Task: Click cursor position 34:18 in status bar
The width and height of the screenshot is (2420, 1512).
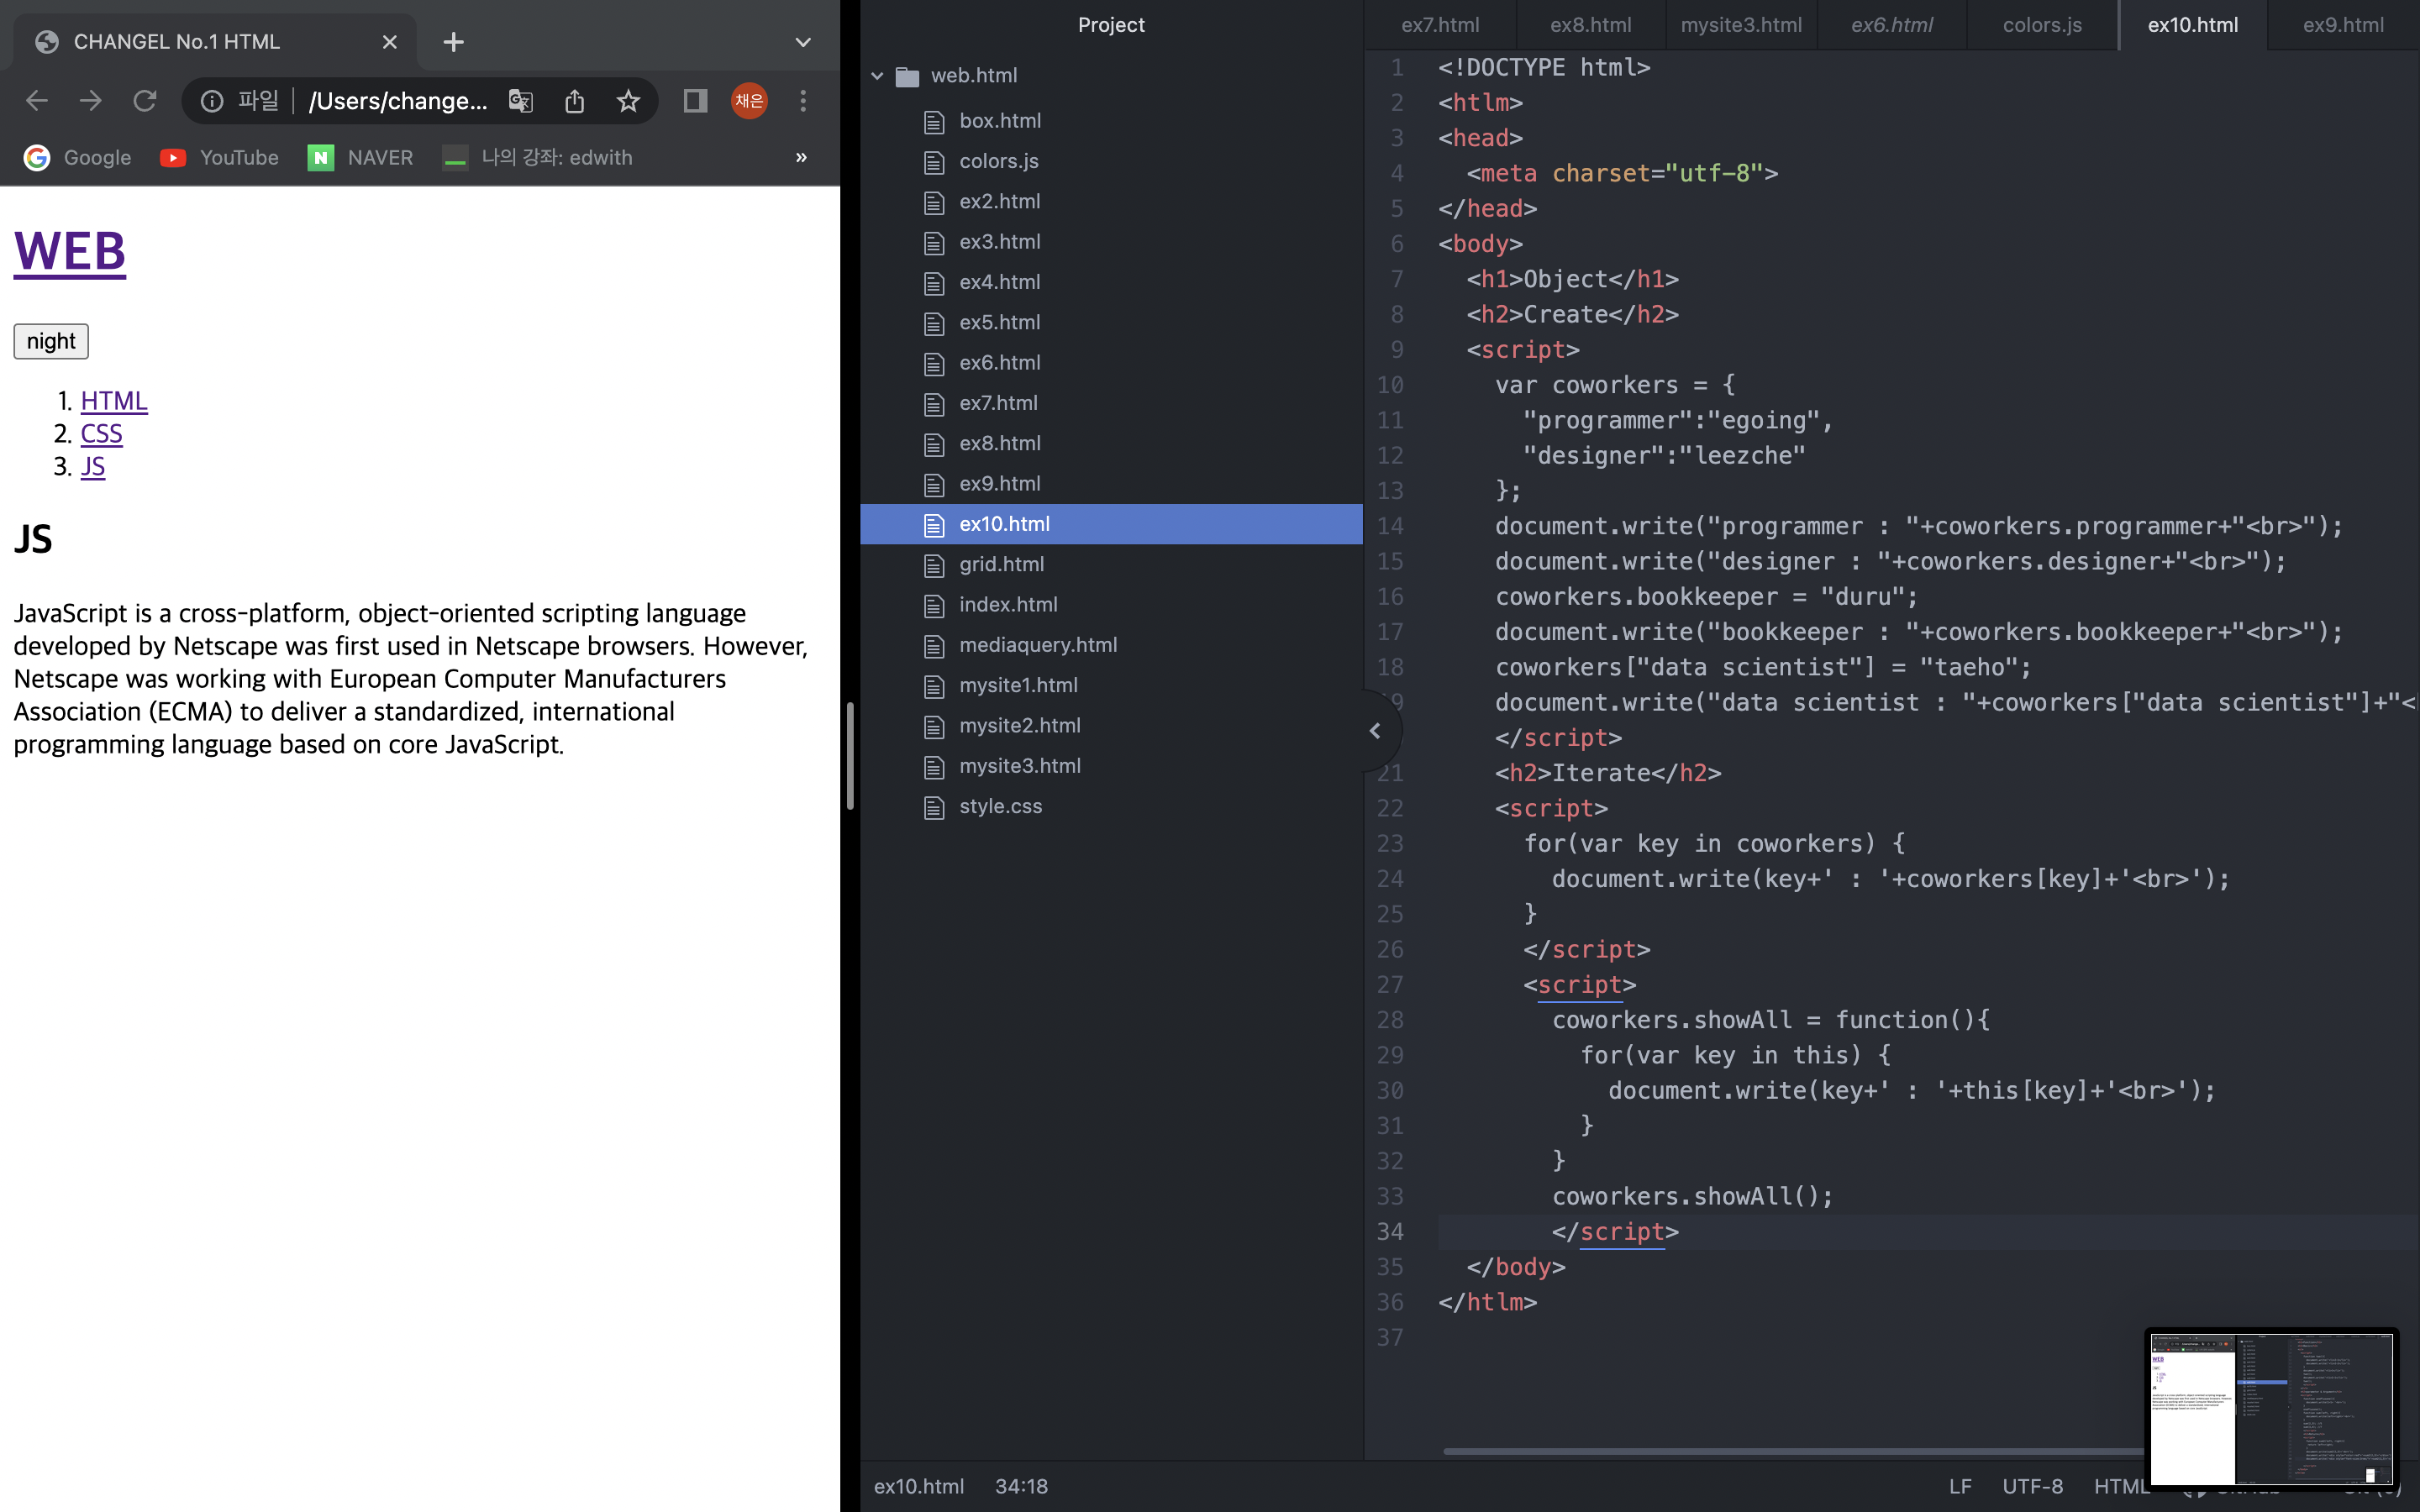Action: pyautogui.click(x=1021, y=1486)
